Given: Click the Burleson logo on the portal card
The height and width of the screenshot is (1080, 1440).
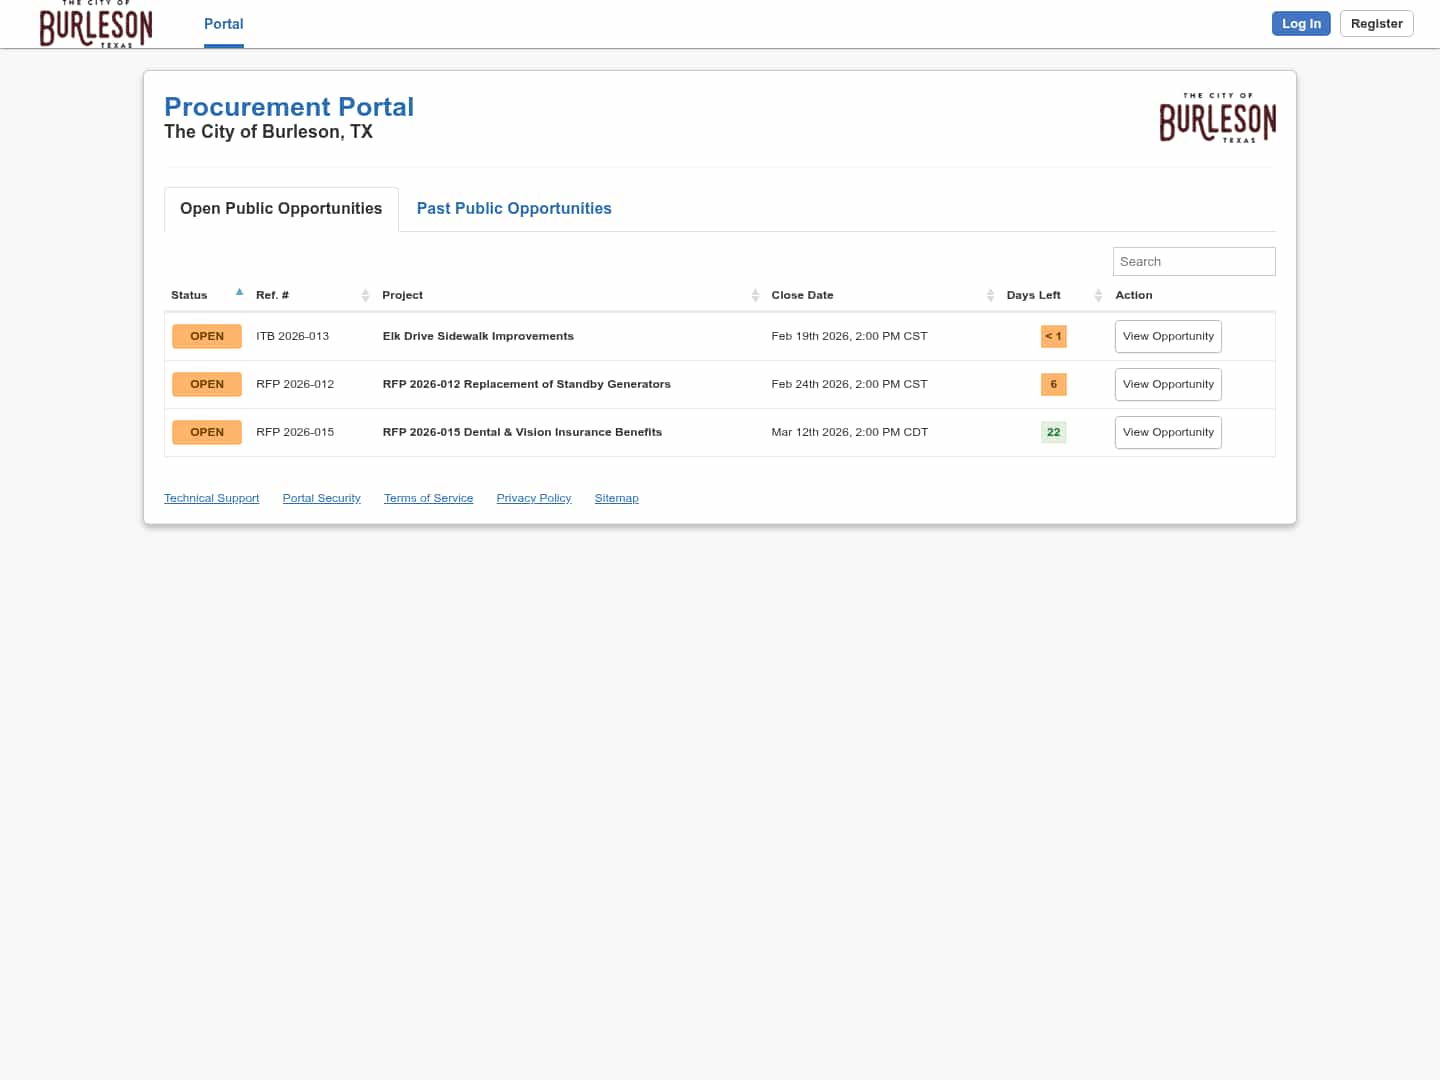Looking at the screenshot, I should (1217, 118).
